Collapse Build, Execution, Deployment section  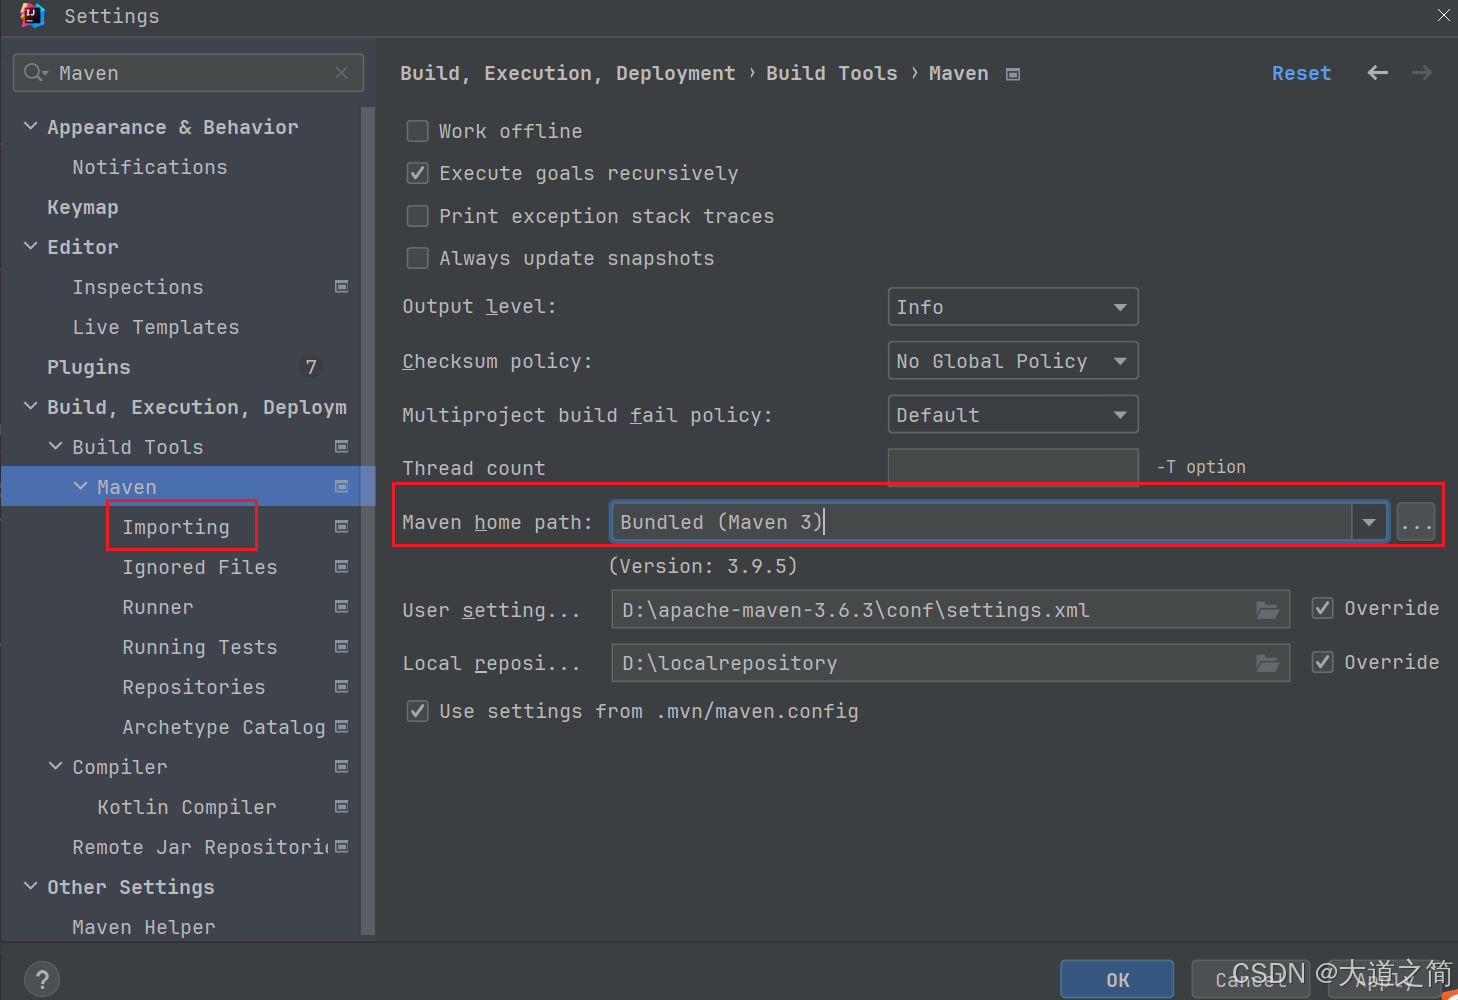(x=31, y=406)
